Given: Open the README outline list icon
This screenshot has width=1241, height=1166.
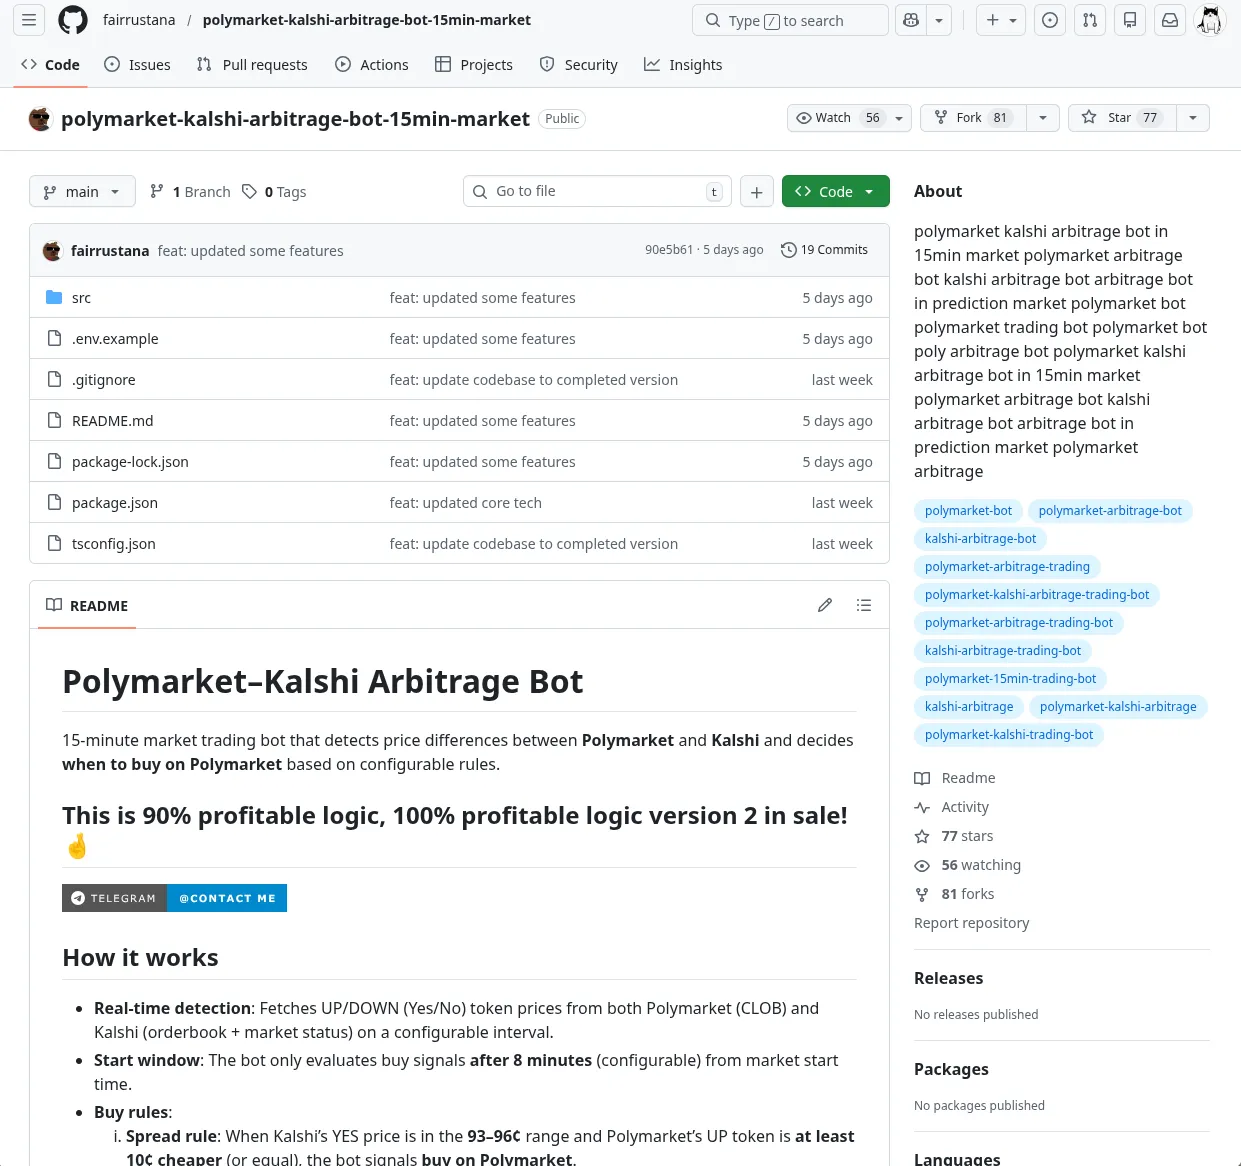Looking at the screenshot, I should (x=863, y=605).
